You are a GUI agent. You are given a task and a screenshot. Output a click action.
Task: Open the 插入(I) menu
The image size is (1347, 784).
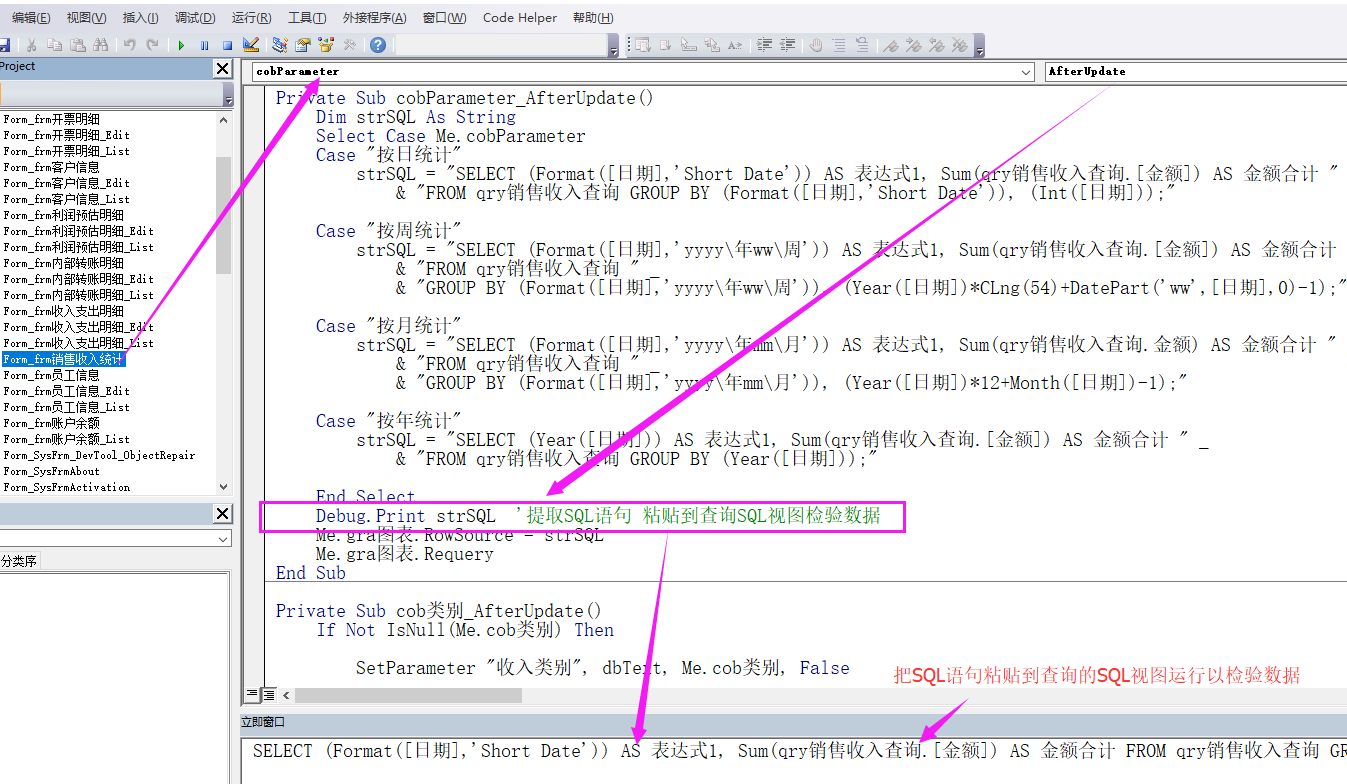pyautogui.click(x=140, y=18)
